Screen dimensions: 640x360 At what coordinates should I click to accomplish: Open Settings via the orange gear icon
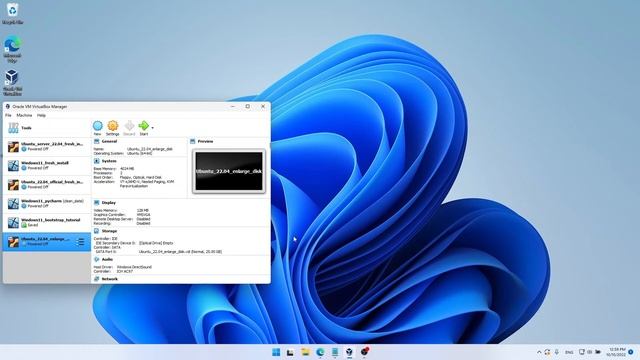click(x=113, y=128)
